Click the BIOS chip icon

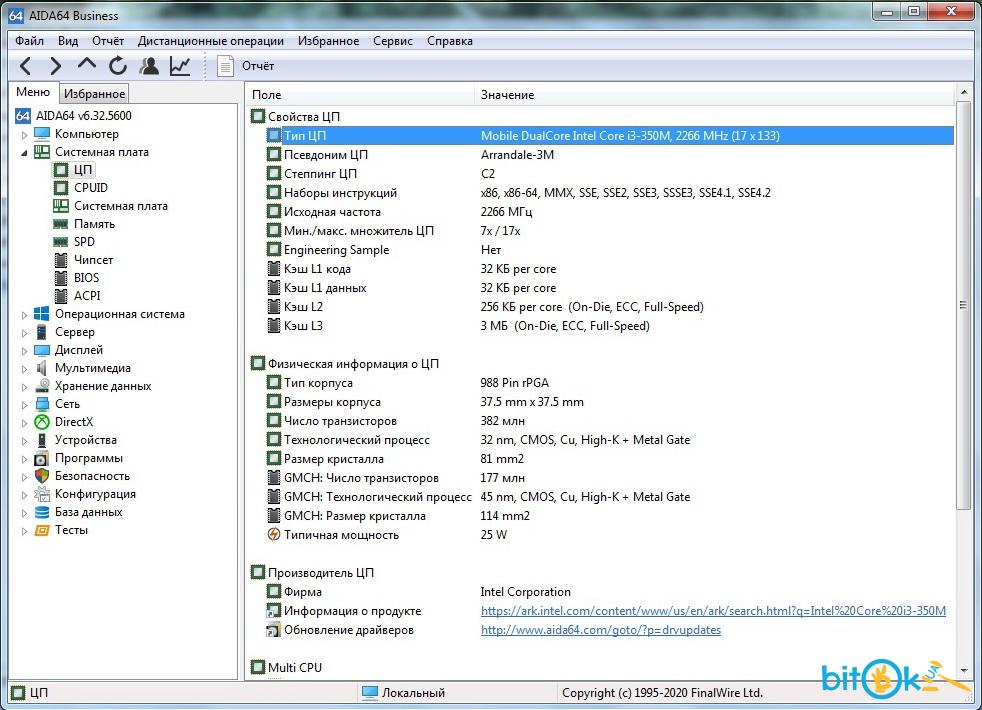pyautogui.click(x=61, y=277)
